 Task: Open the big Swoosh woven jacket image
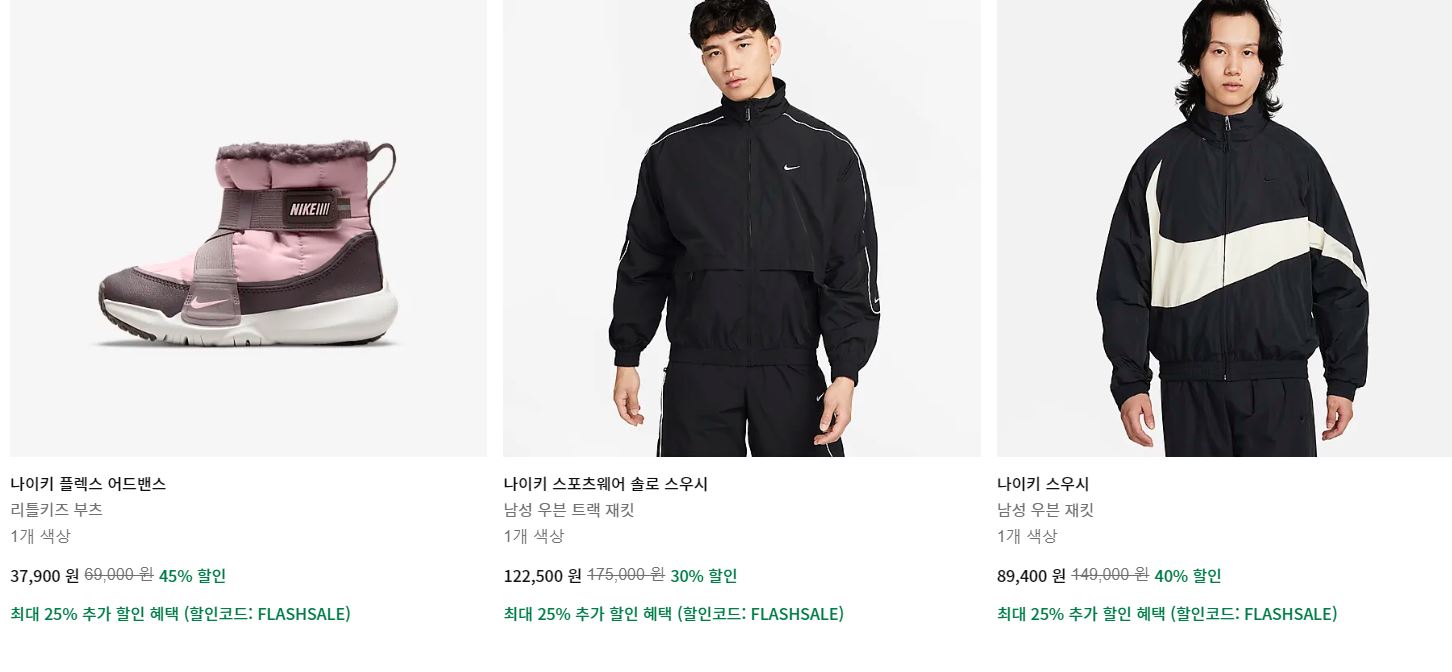coord(1224,228)
